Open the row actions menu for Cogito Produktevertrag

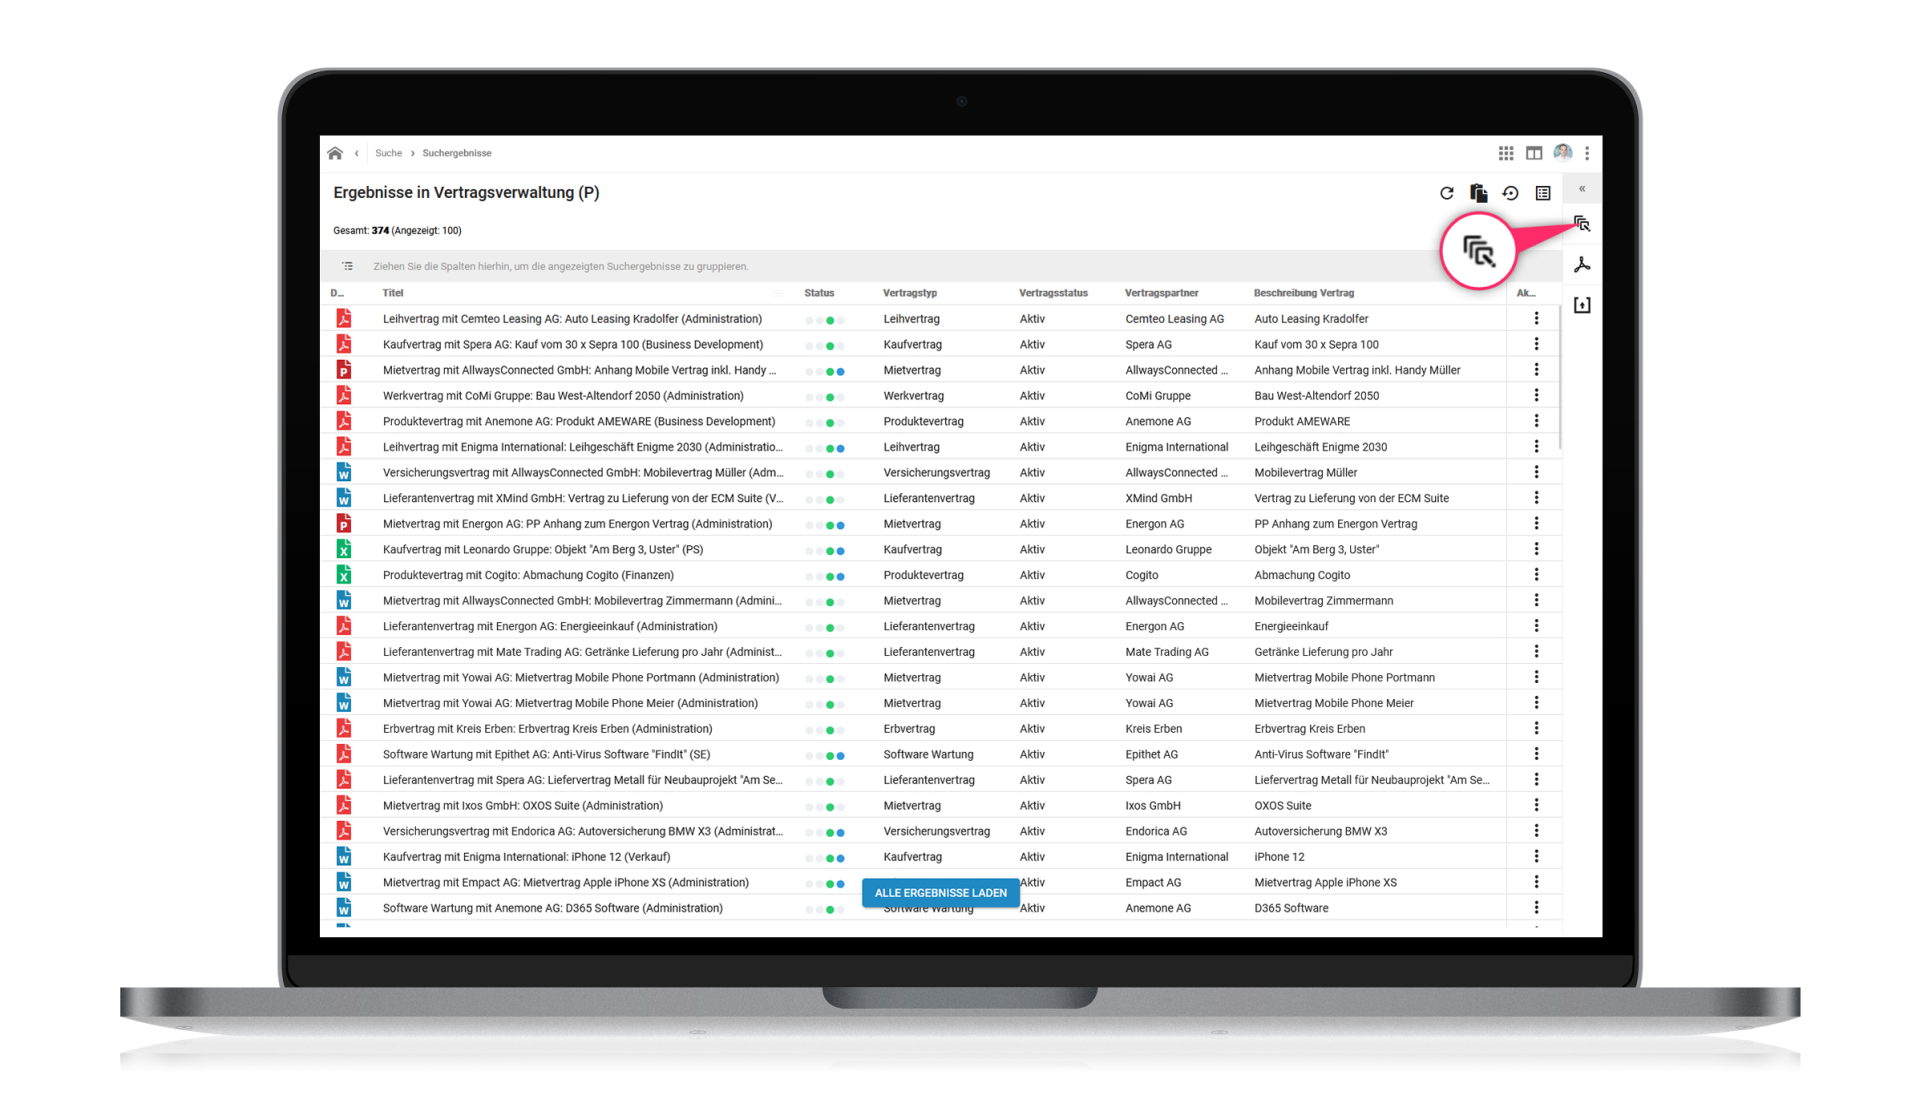[1536, 575]
